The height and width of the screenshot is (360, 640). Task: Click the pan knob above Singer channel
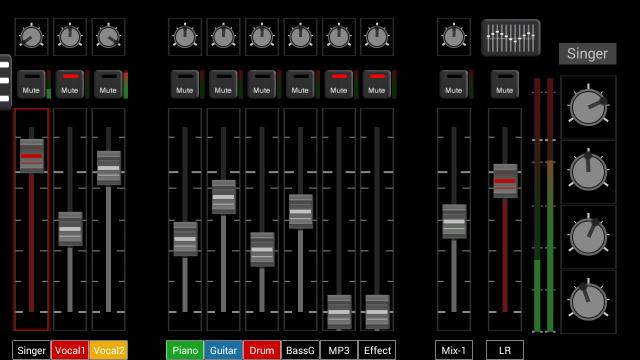[x=31, y=37]
